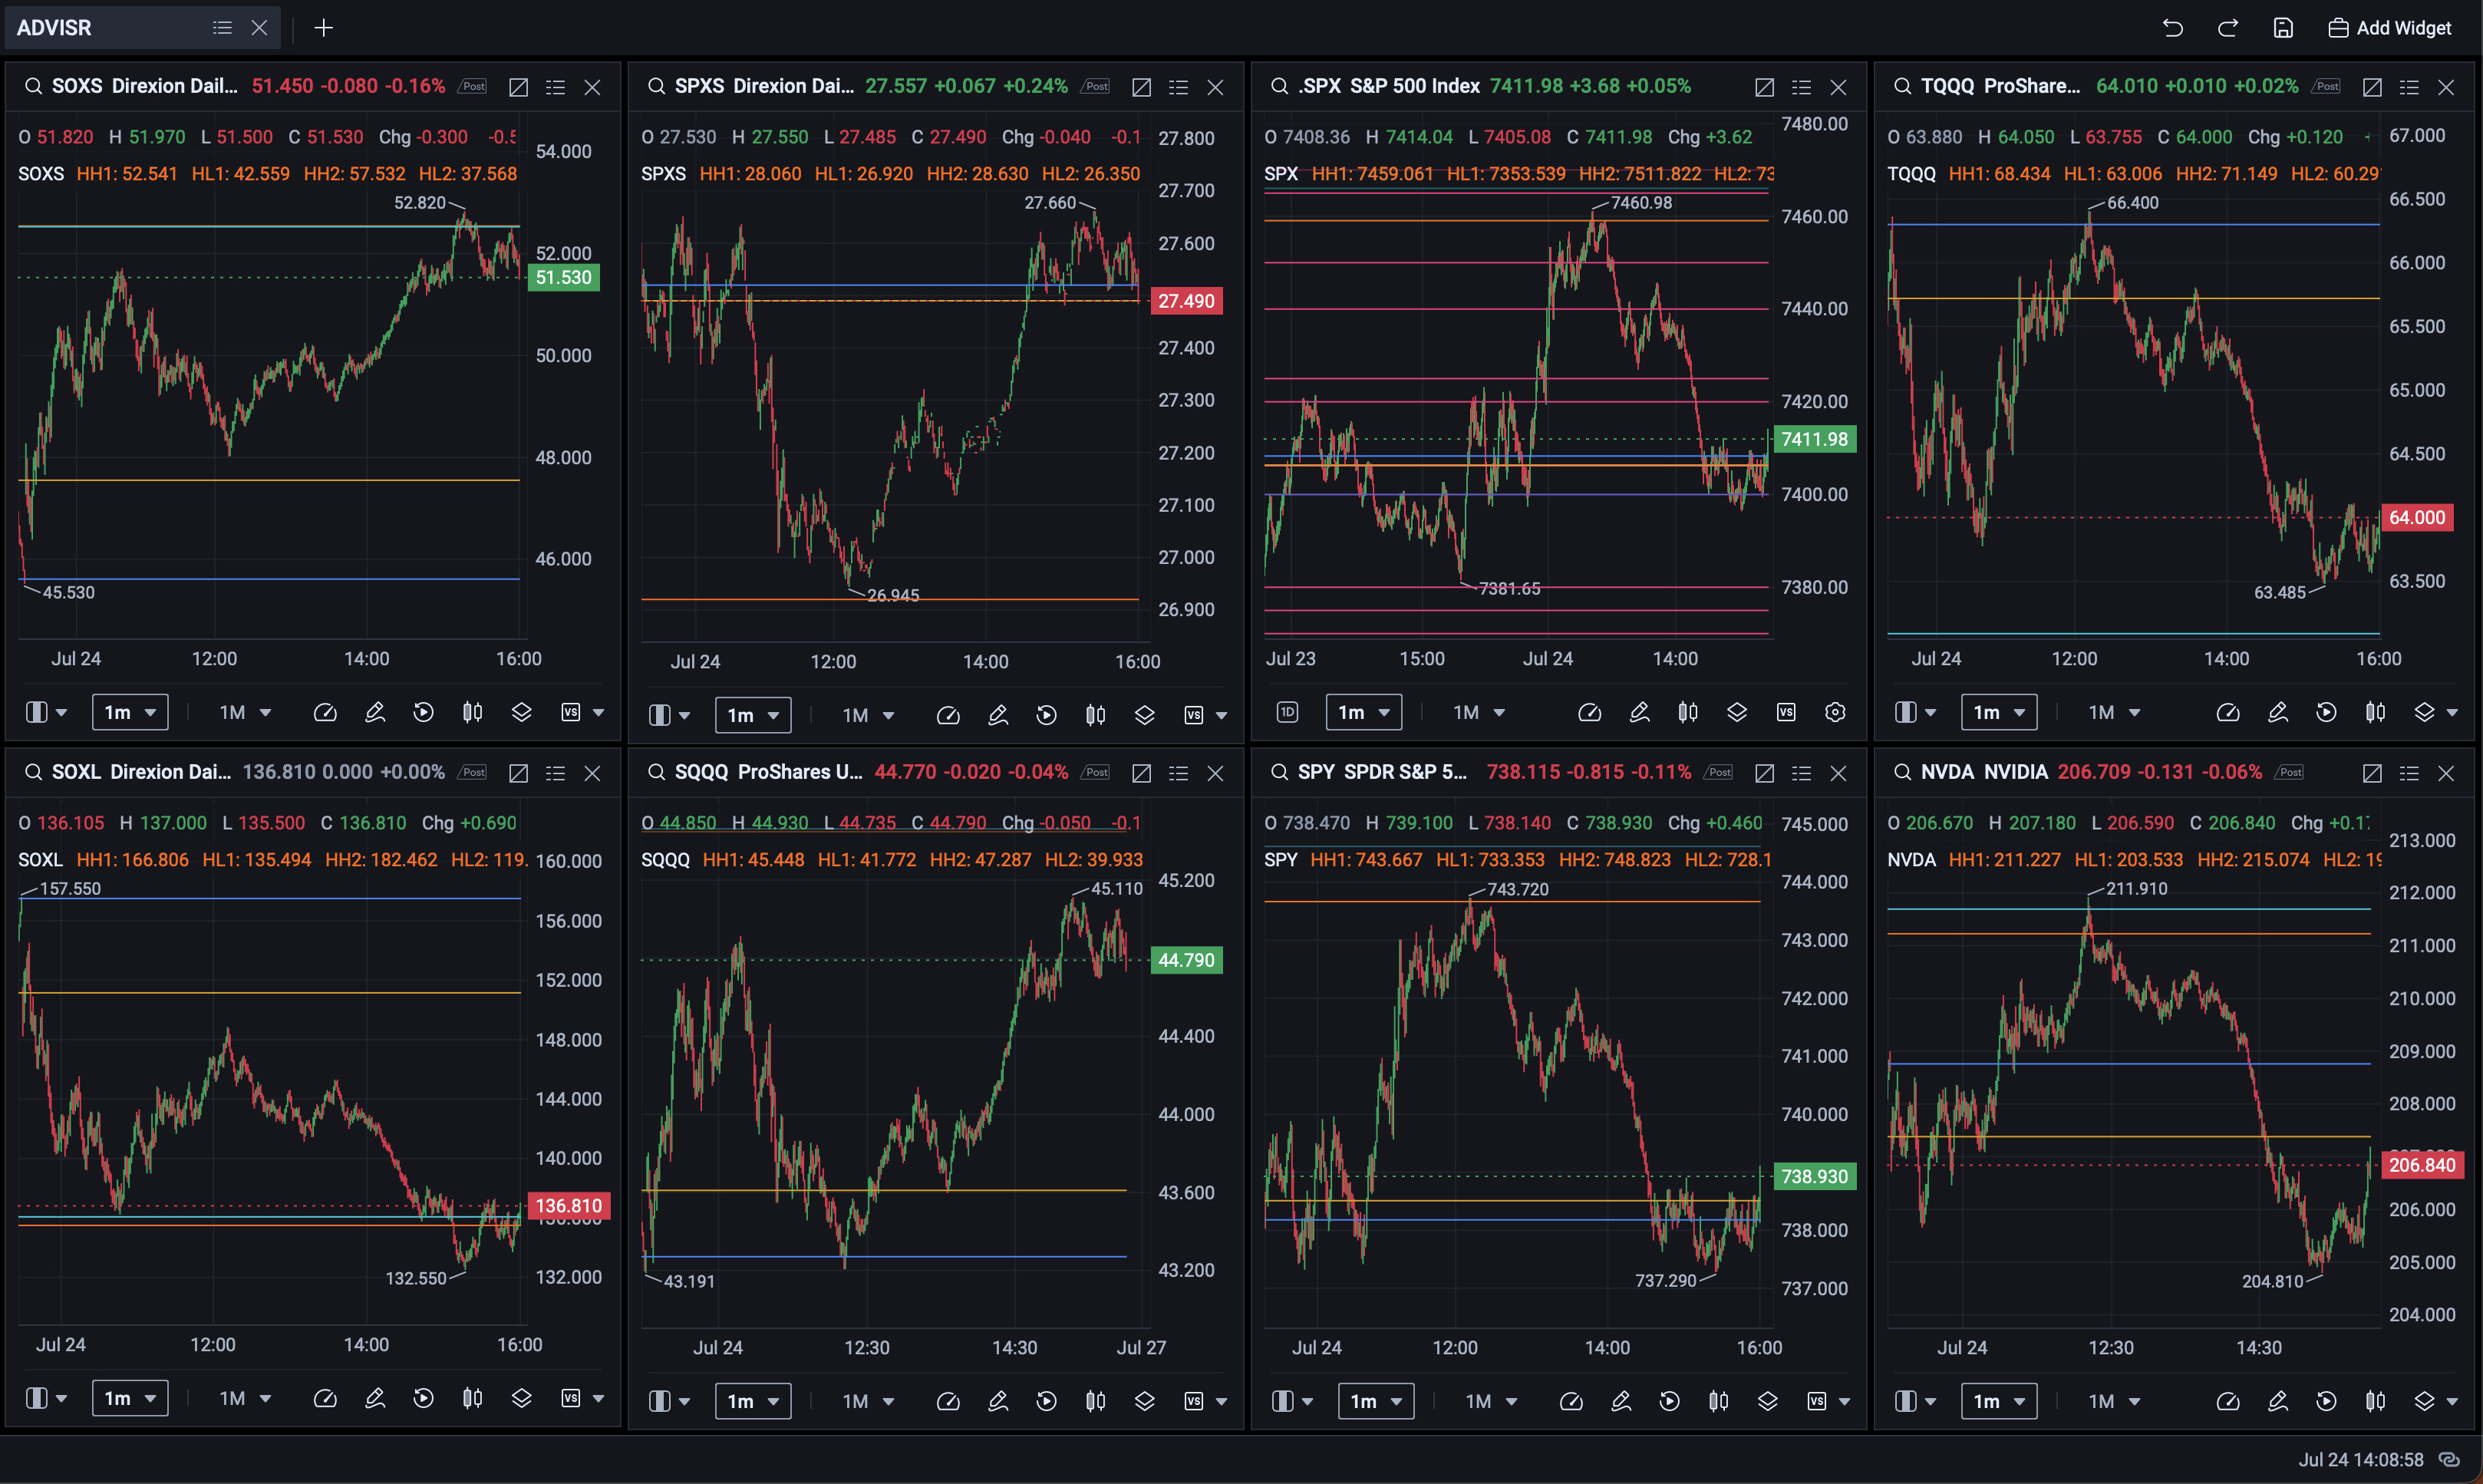The width and height of the screenshot is (2483, 1484).
Task: Open the 1M range dropdown in SOXS
Action: pos(245,712)
